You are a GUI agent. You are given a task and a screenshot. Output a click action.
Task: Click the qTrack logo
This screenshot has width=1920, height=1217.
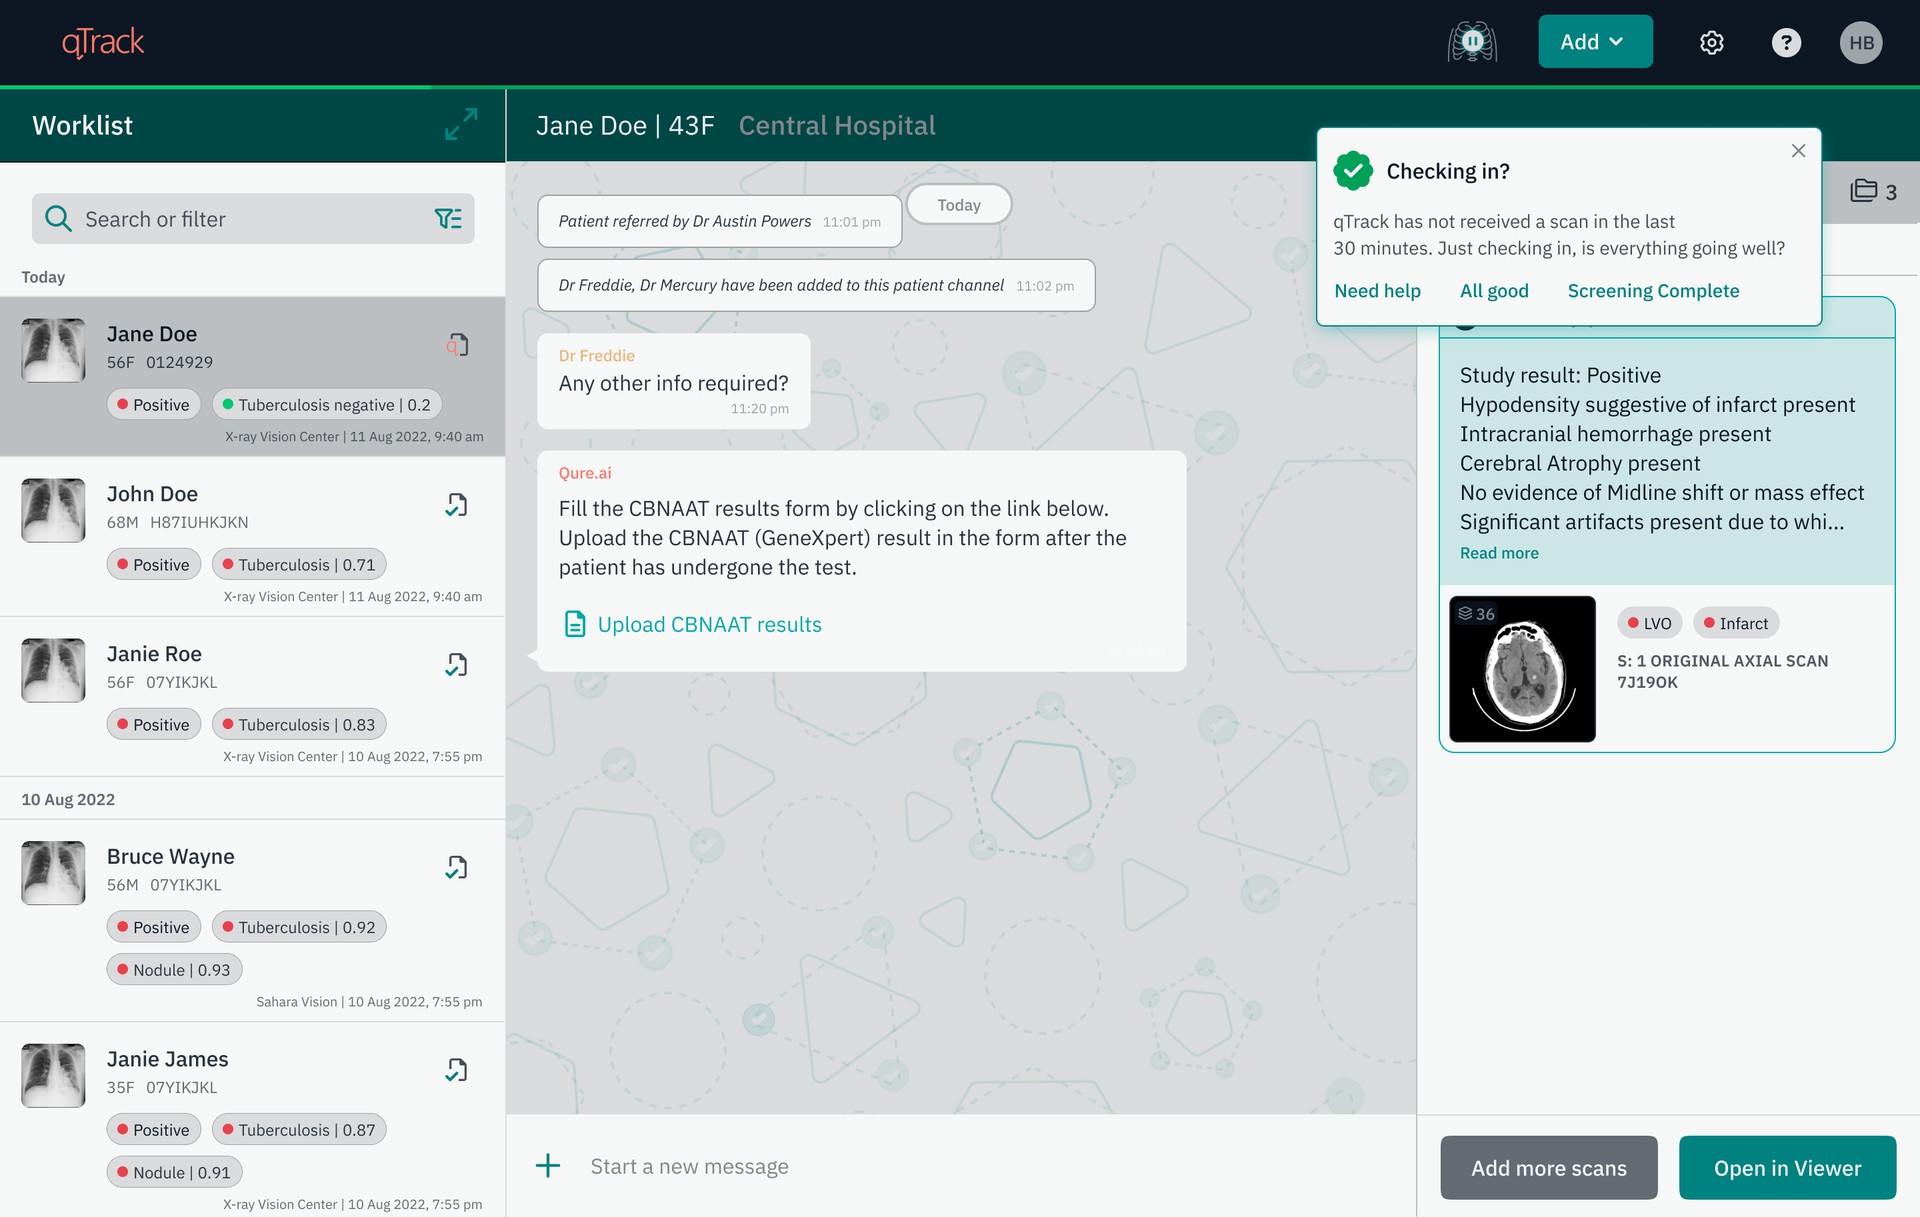103,42
